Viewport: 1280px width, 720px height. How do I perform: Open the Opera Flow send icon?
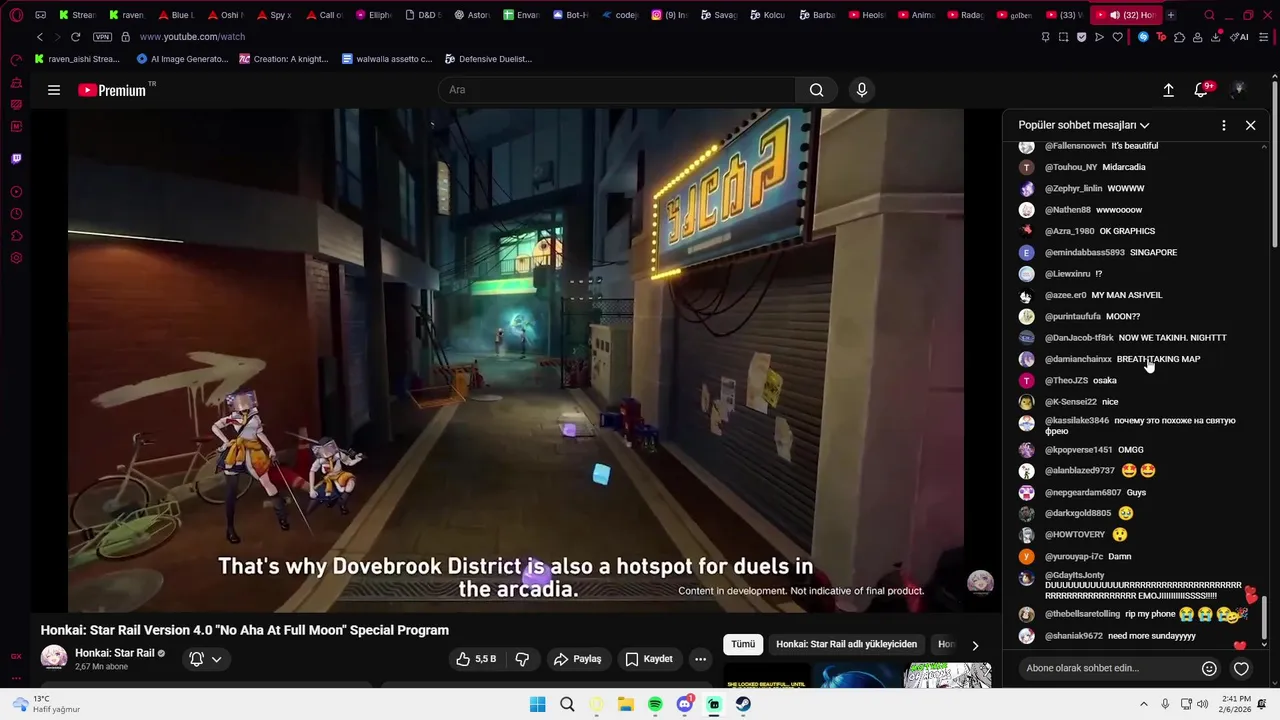point(1099,37)
